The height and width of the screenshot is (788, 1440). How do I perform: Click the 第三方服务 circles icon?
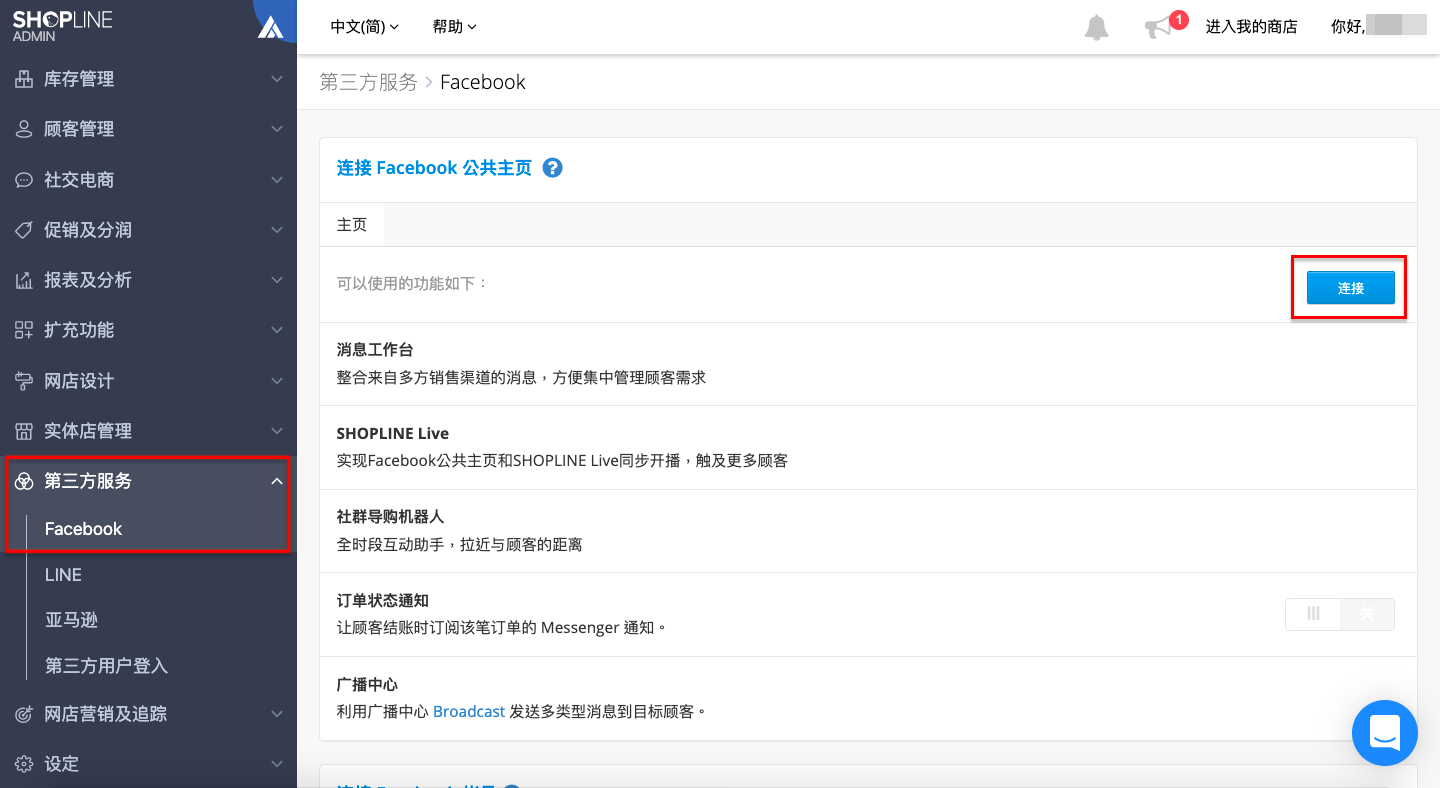pos(24,481)
